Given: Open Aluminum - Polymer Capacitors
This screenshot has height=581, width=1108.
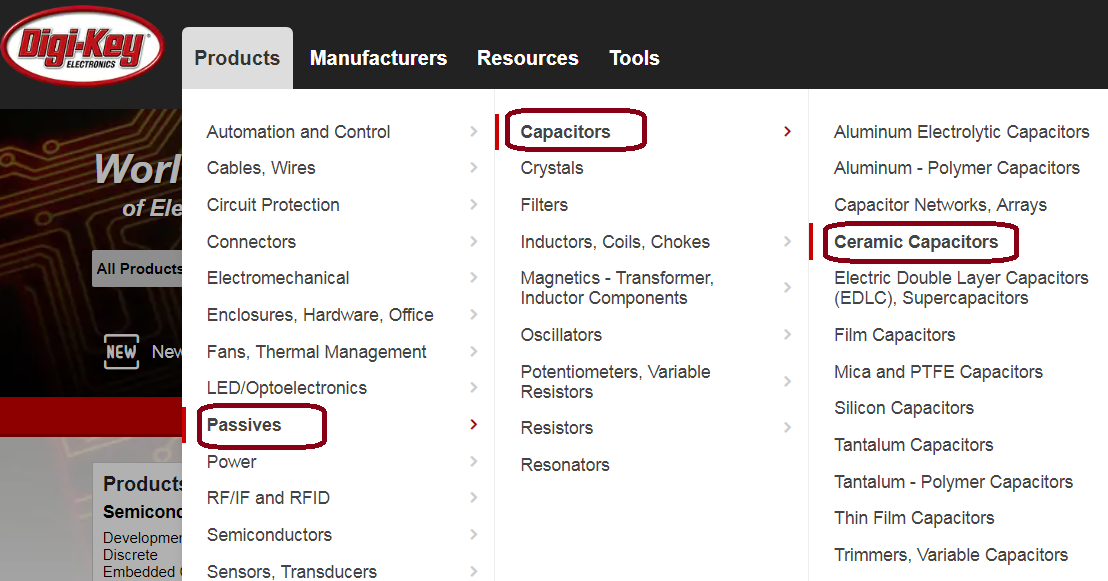Looking at the screenshot, I should pos(957,168).
